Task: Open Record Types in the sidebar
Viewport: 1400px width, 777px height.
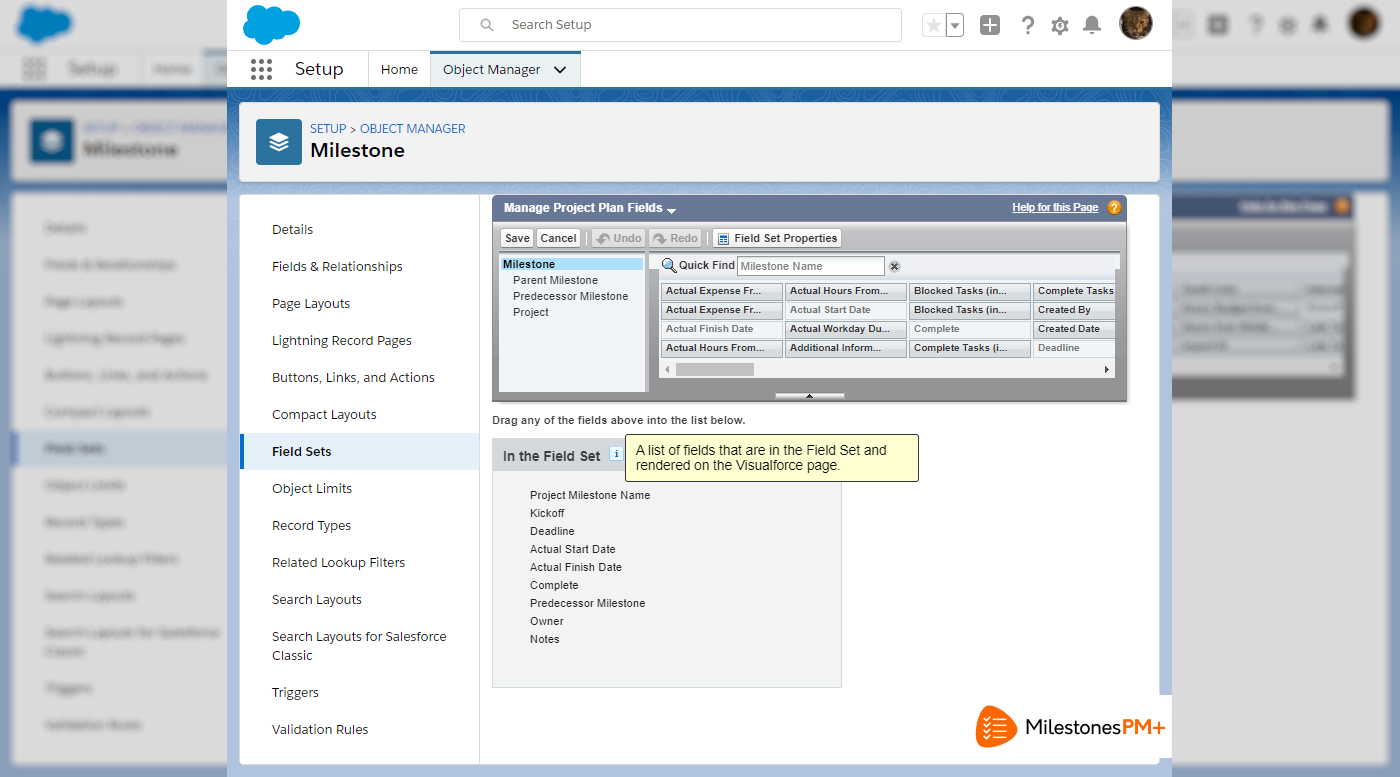Action: point(311,525)
